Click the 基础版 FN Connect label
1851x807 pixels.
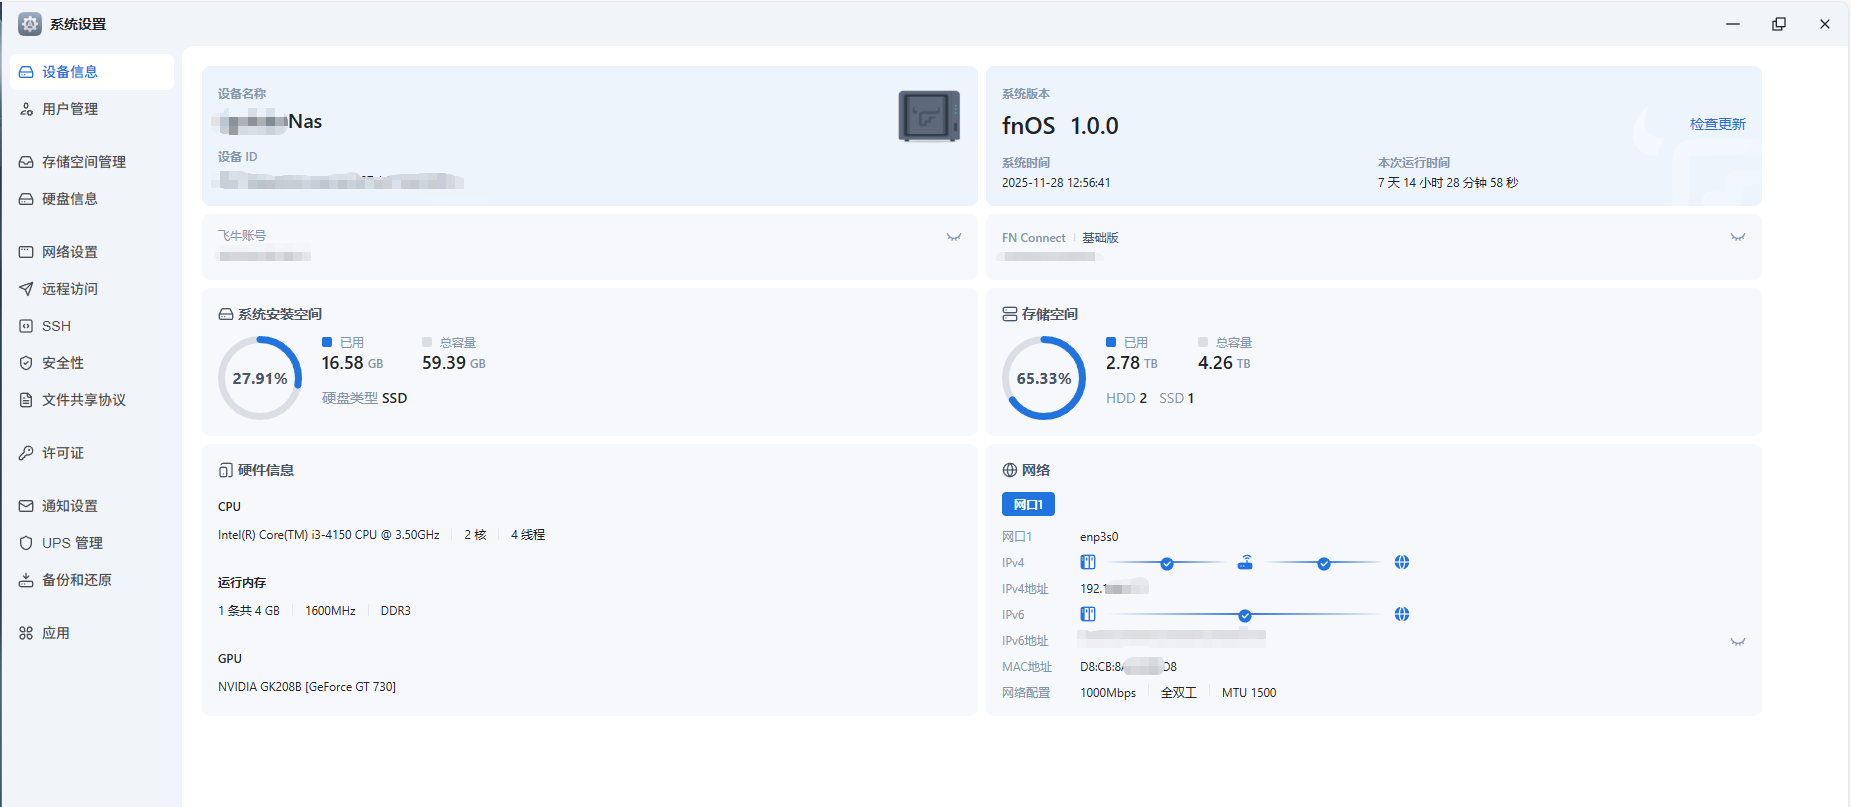click(x=1100, y=238)
